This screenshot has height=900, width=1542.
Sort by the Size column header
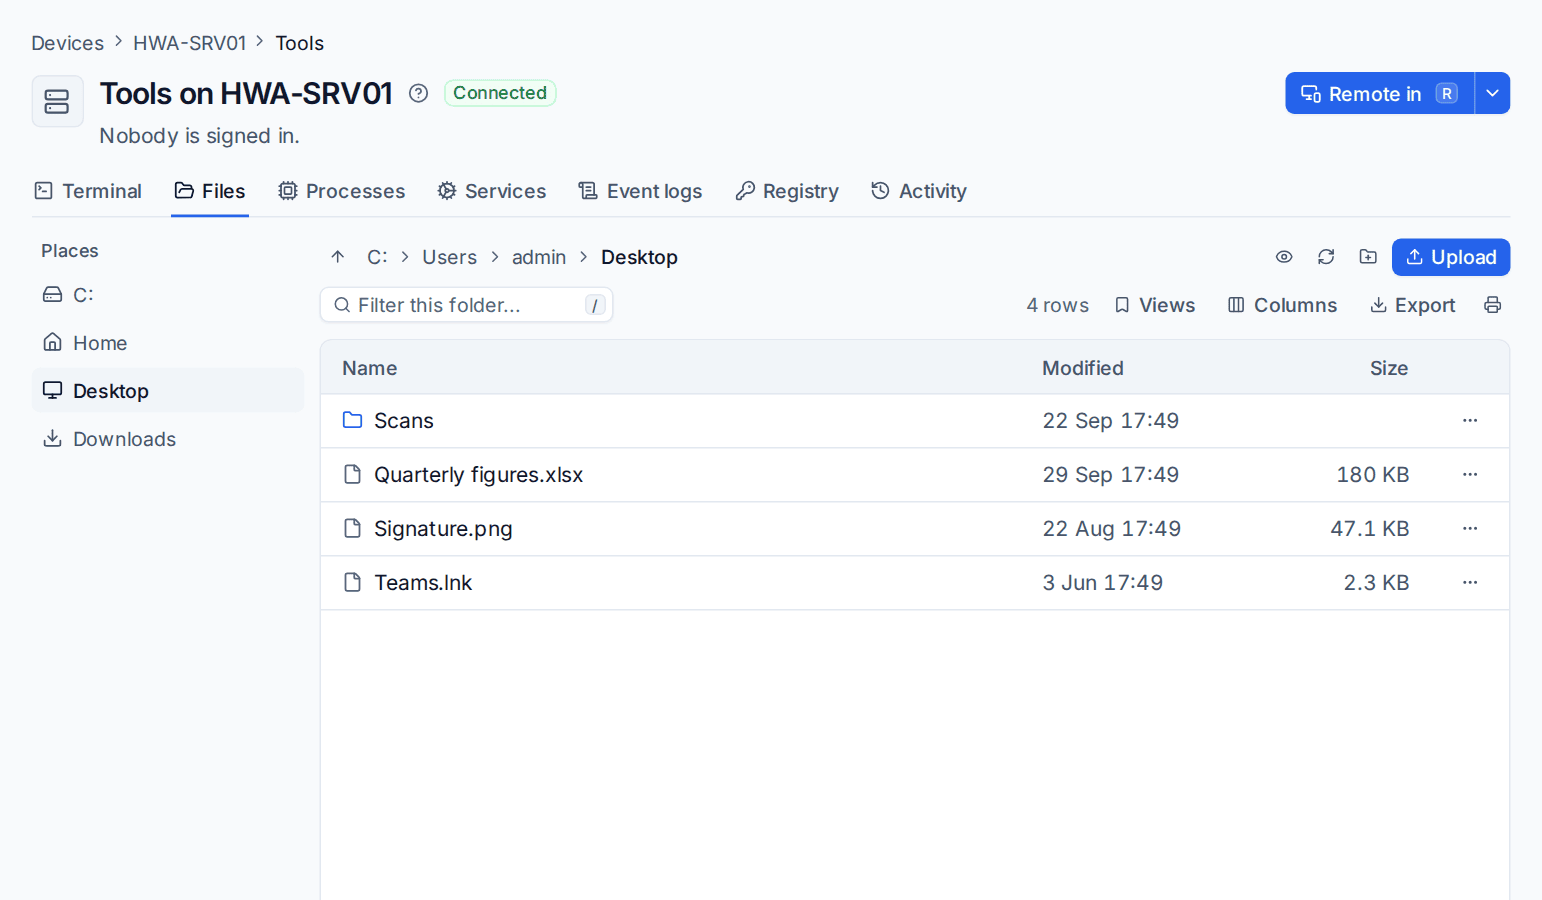[x=1389, y=368]
